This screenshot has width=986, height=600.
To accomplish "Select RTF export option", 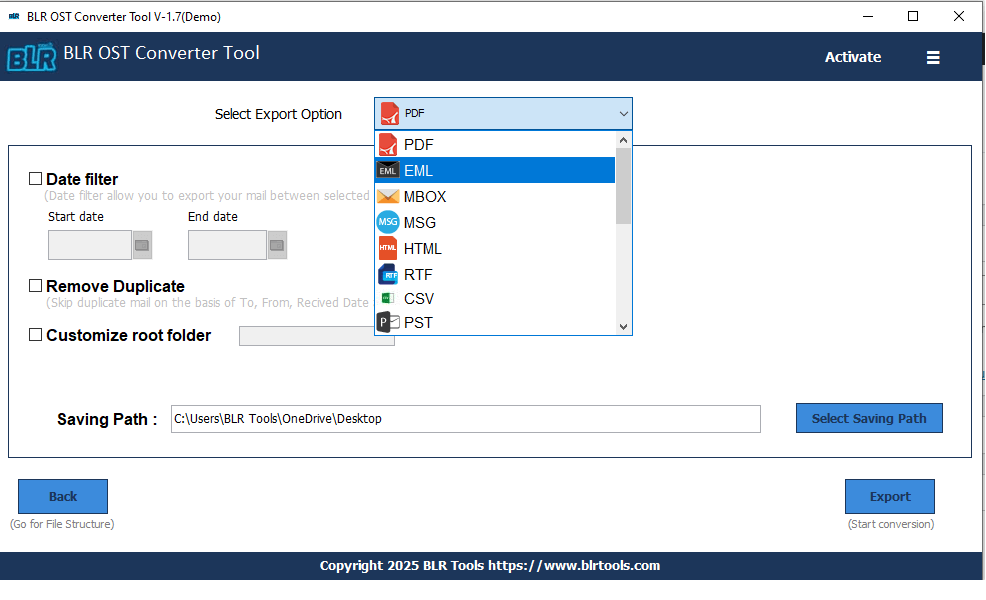I will coord(495,275).
